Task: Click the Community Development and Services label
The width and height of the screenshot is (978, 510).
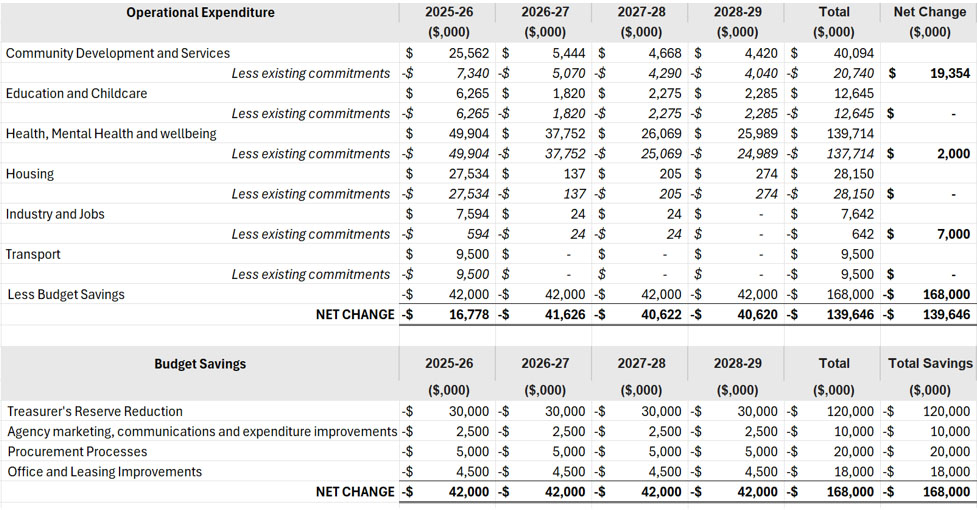Action: pyautogui.click(x=118, y=53)
